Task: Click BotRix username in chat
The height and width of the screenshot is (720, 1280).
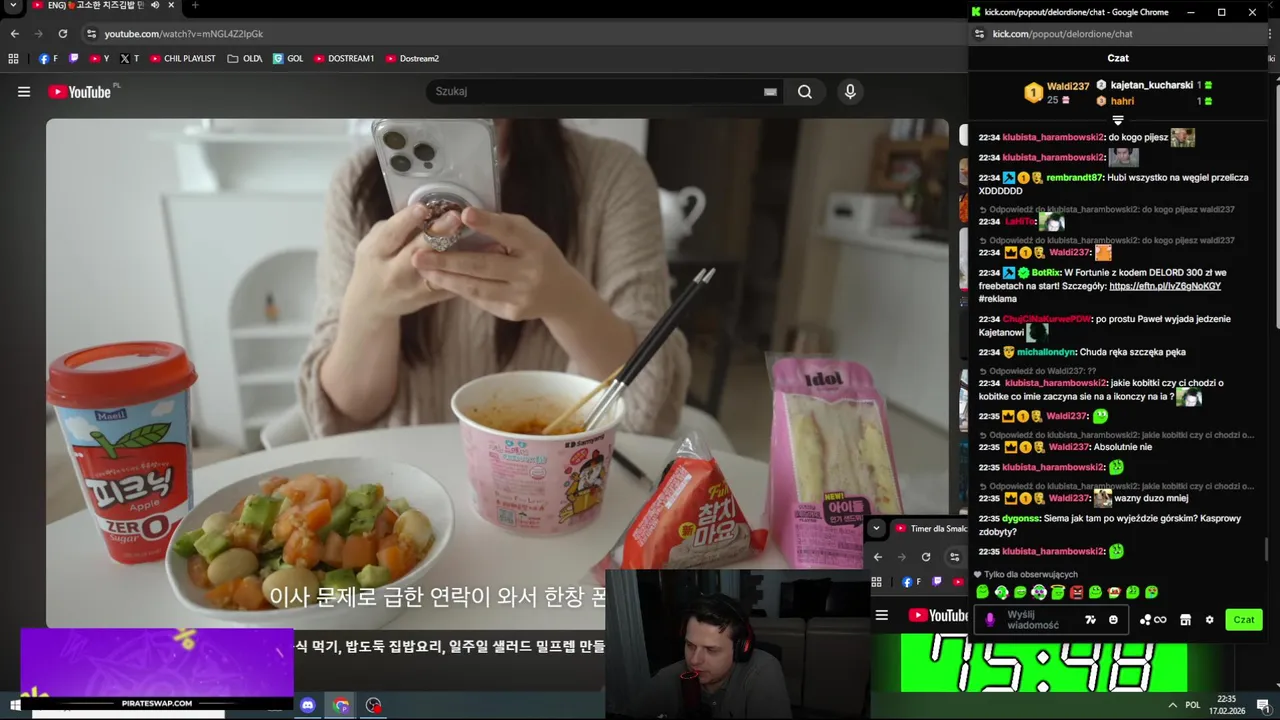Action: 1045,273
